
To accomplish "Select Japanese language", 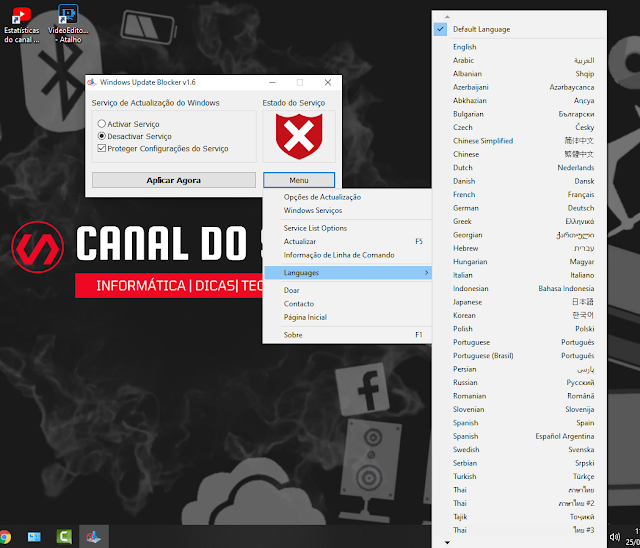I will [519, 302].
